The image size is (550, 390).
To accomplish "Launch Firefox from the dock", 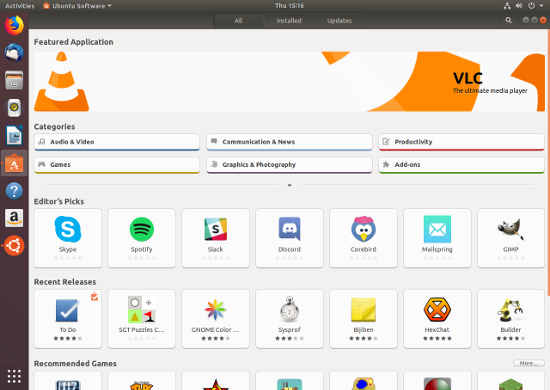I will coord(14,25).
